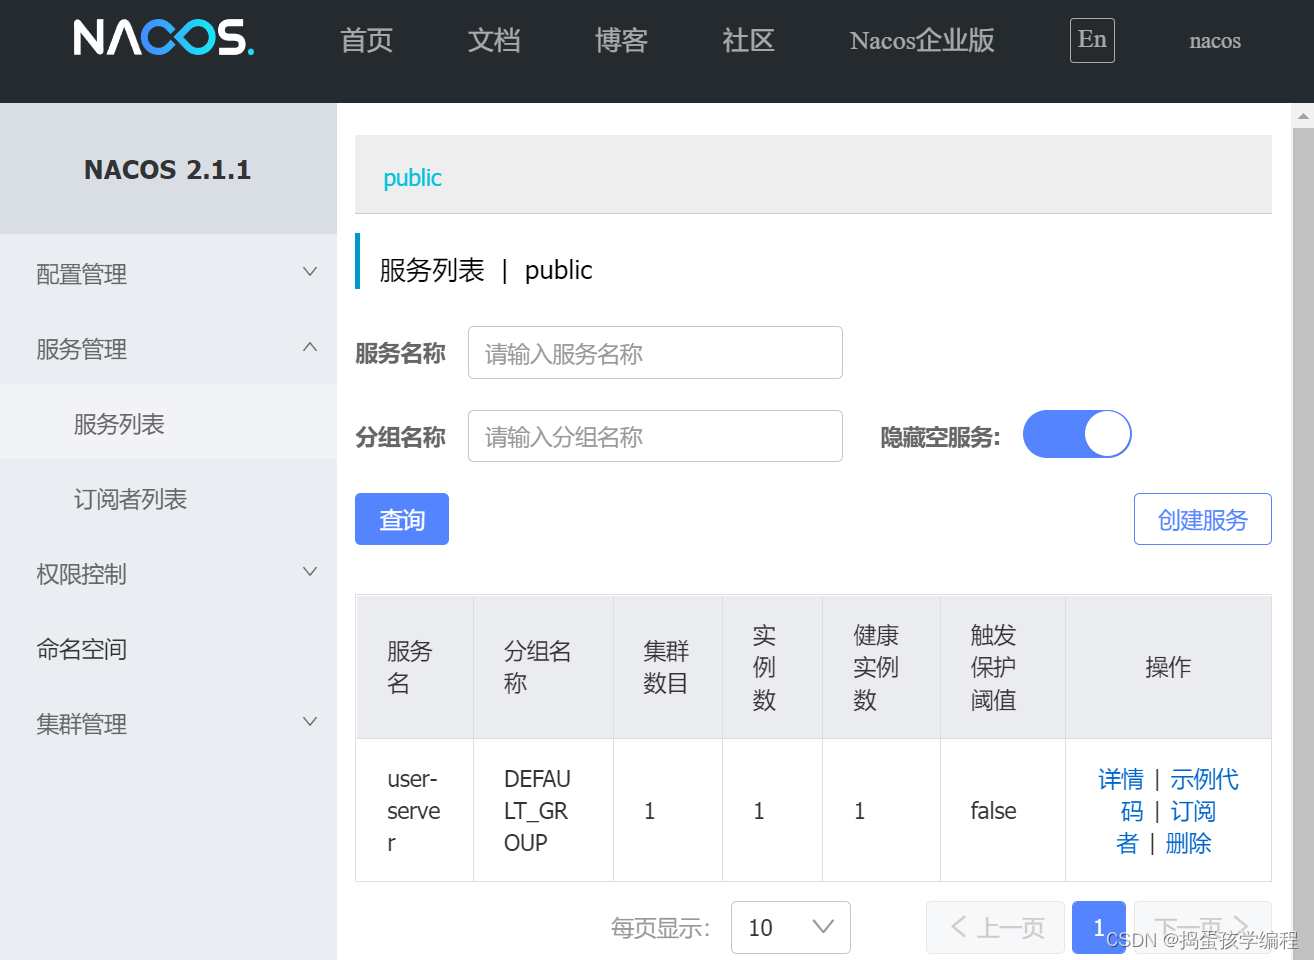Viewport: 1314px width, 960px height.
Task: Switch language with the En button
Action: 1092,40
